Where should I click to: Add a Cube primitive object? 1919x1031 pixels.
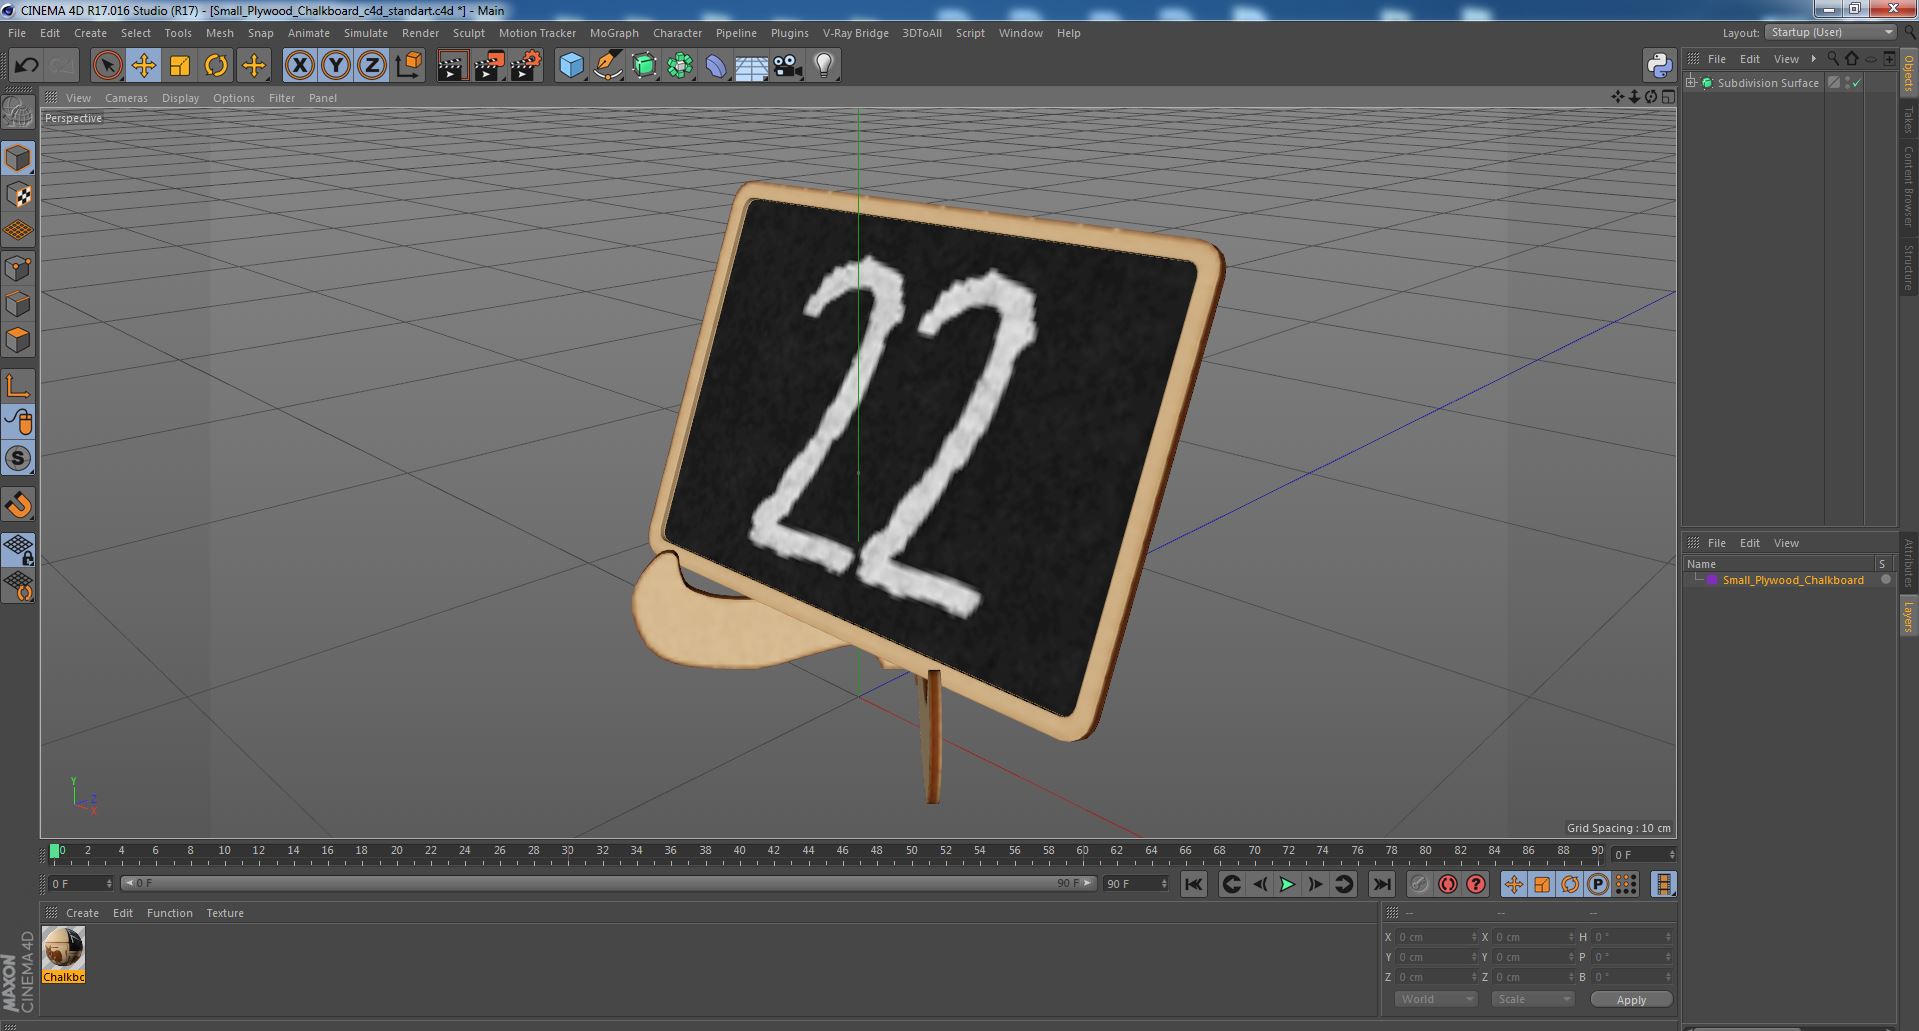(x=571, y=66)
